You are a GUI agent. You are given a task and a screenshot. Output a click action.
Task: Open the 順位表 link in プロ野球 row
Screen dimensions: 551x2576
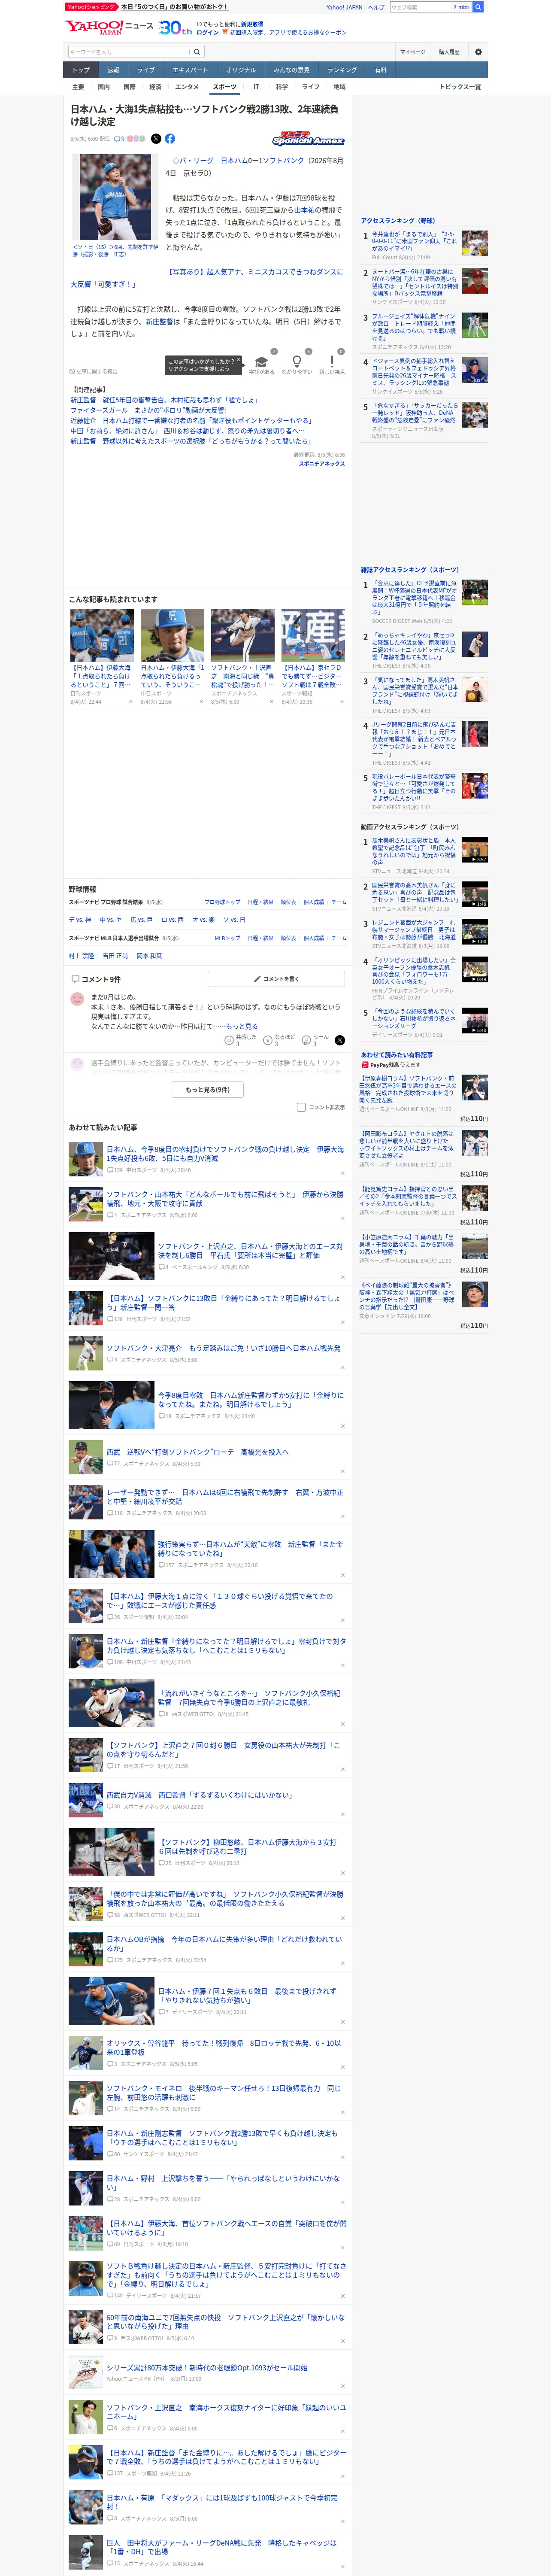pyautogui.click(x=288, y=902)
